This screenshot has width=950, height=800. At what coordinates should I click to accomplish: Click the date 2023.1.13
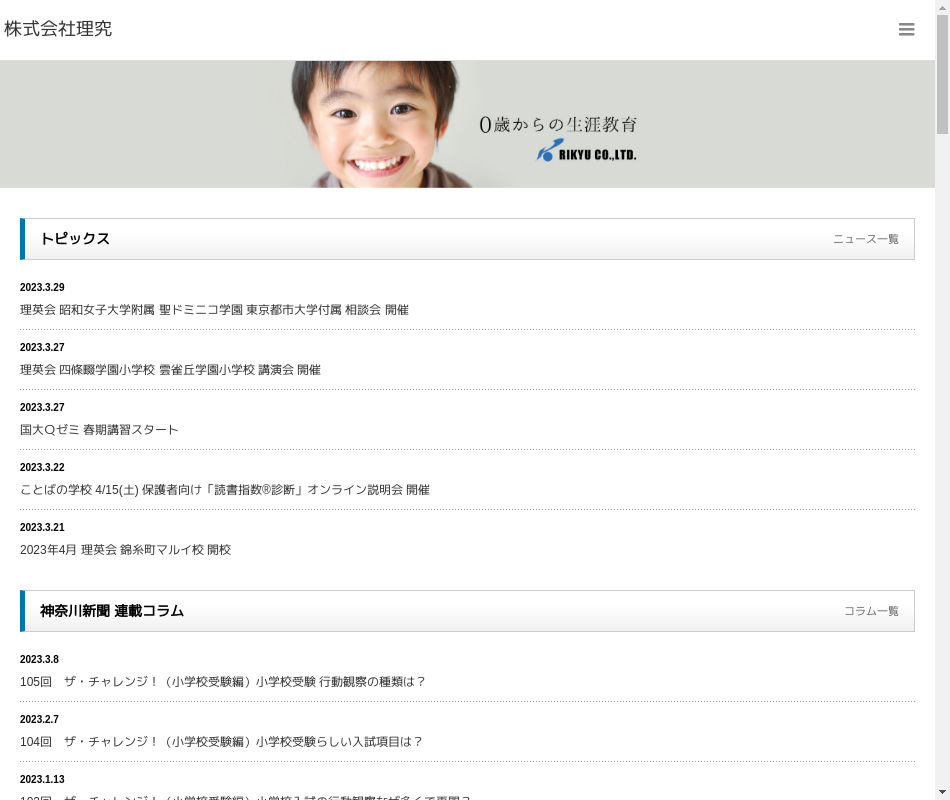coord(42,779)
